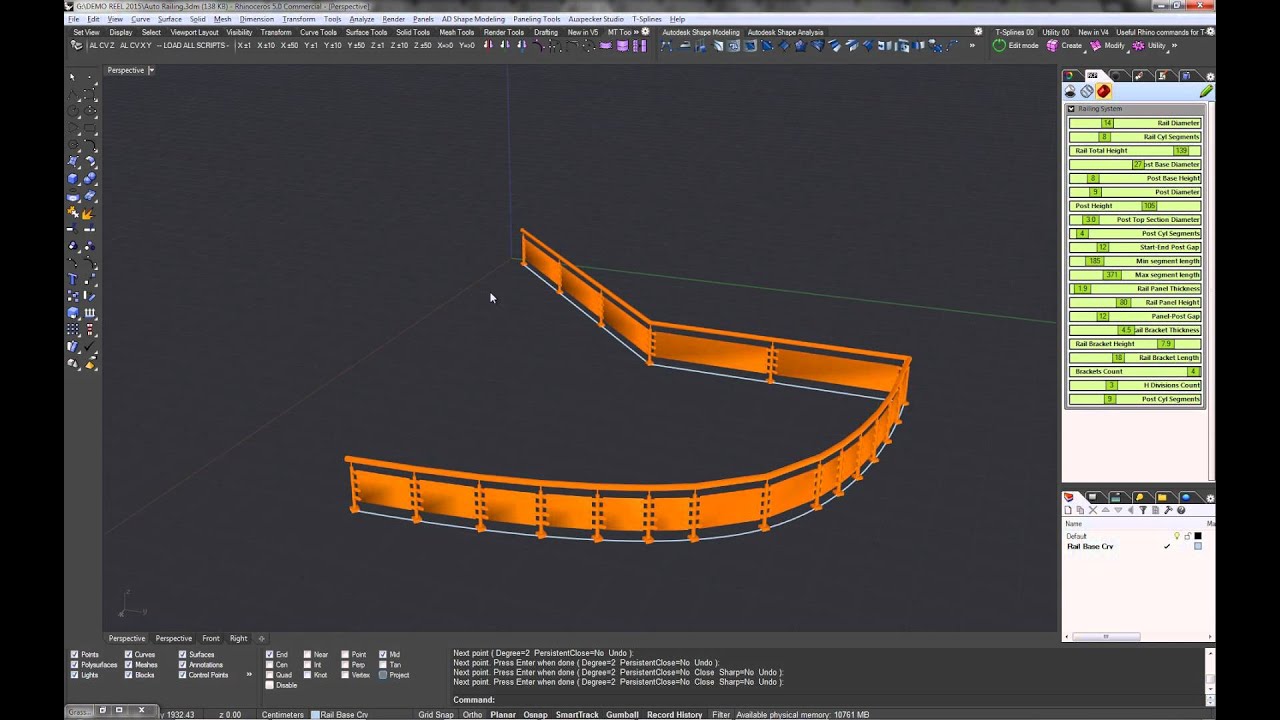
Task: Click the Layers panel help icon
Action: pos(1181,510)
